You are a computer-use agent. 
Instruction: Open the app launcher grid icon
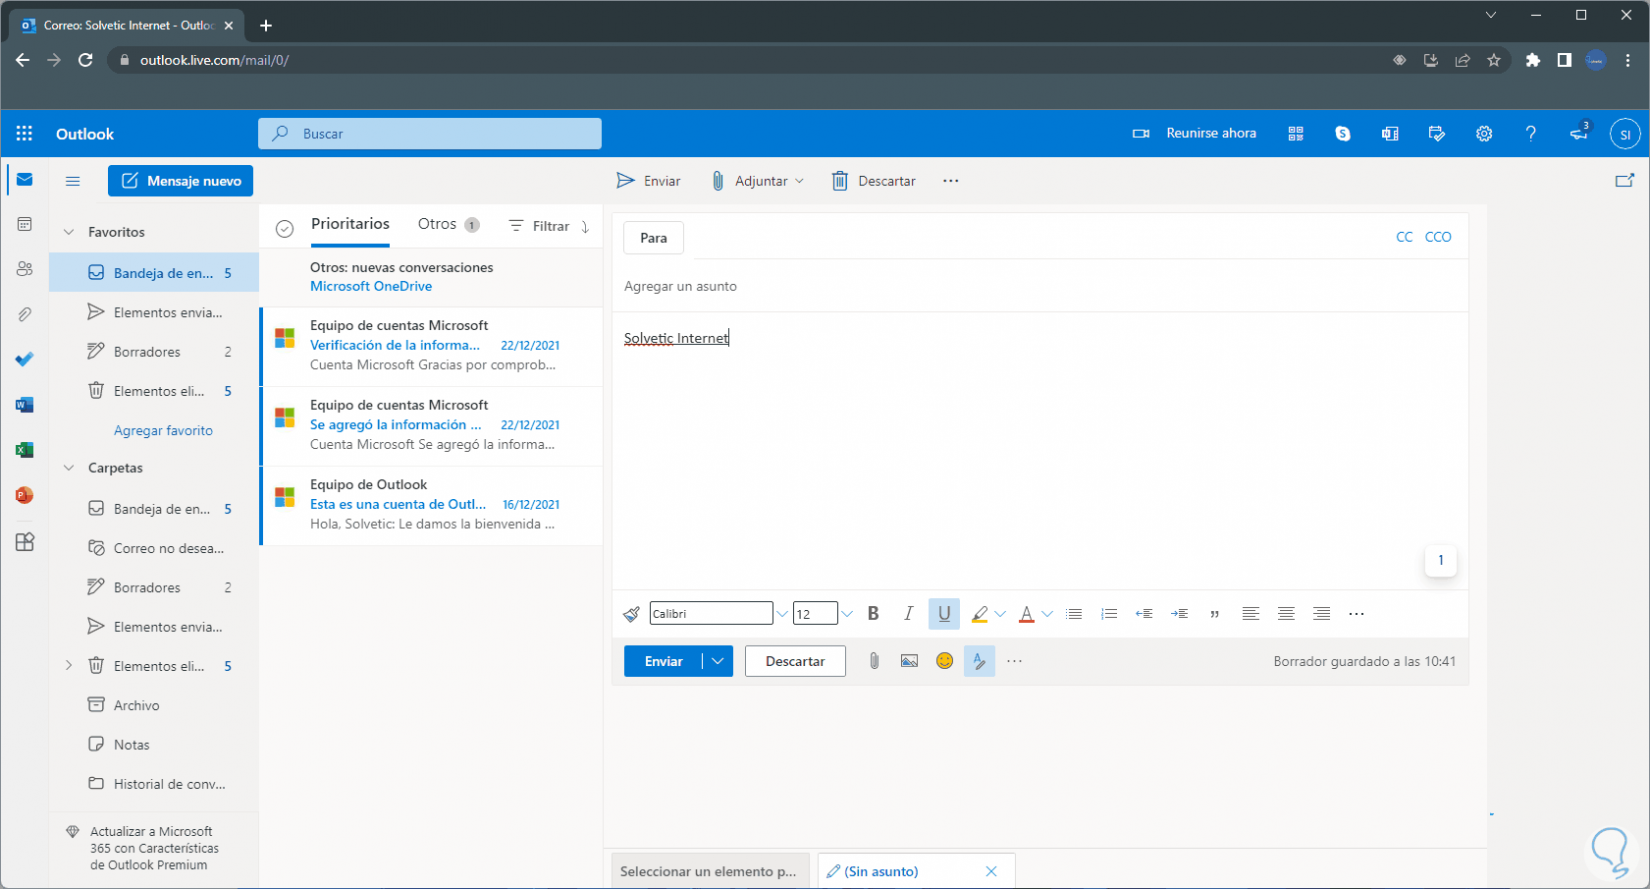pos(24,133)
